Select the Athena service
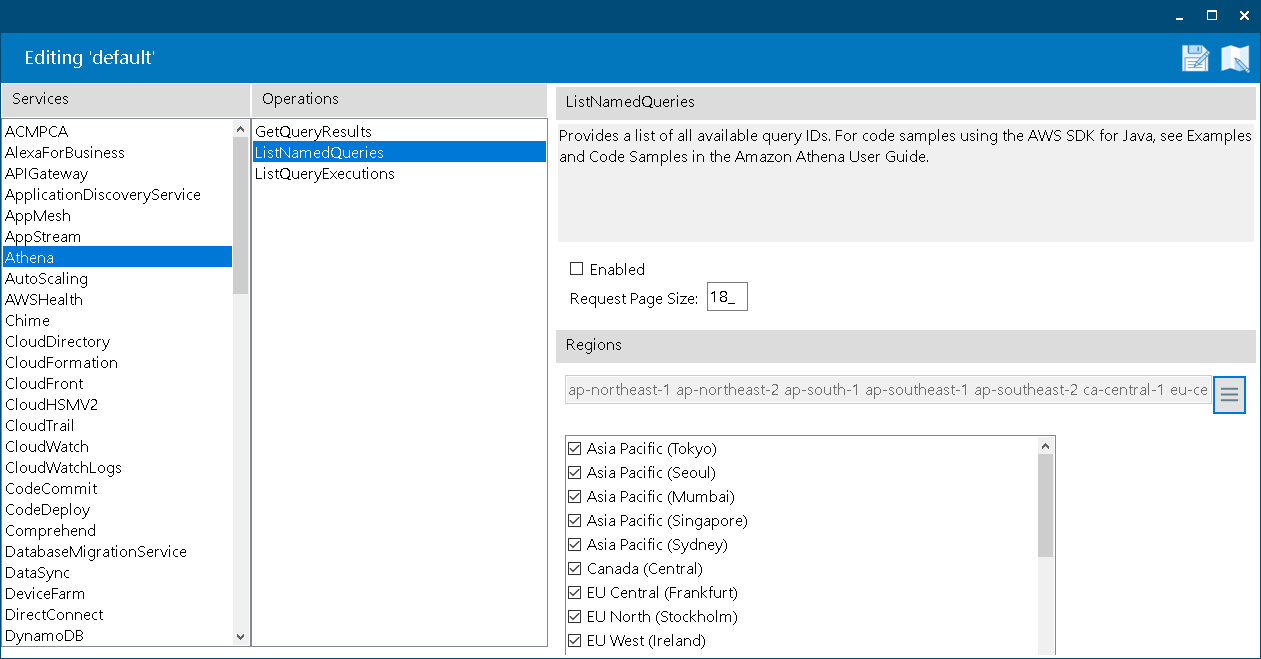This screenshot has height=659, width=1261. point(117,258)
